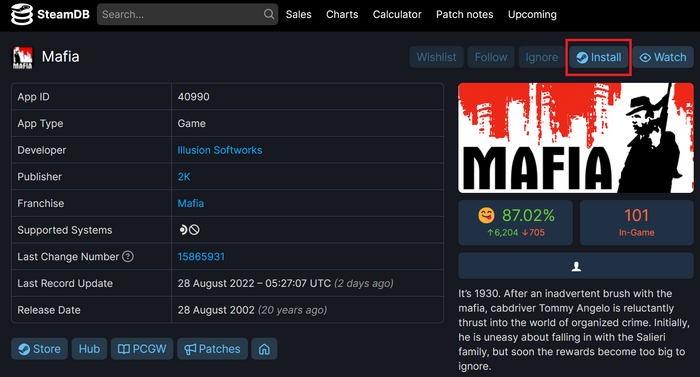This screenshot has height=377, width=700.
Task: Open Patch notes
Action: 465,14
